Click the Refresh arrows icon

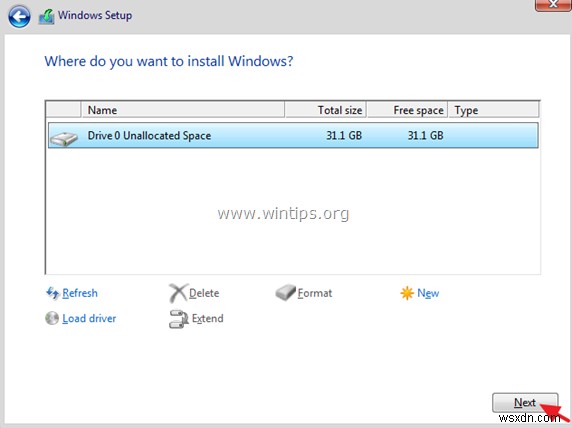click(x=53, y=293)
